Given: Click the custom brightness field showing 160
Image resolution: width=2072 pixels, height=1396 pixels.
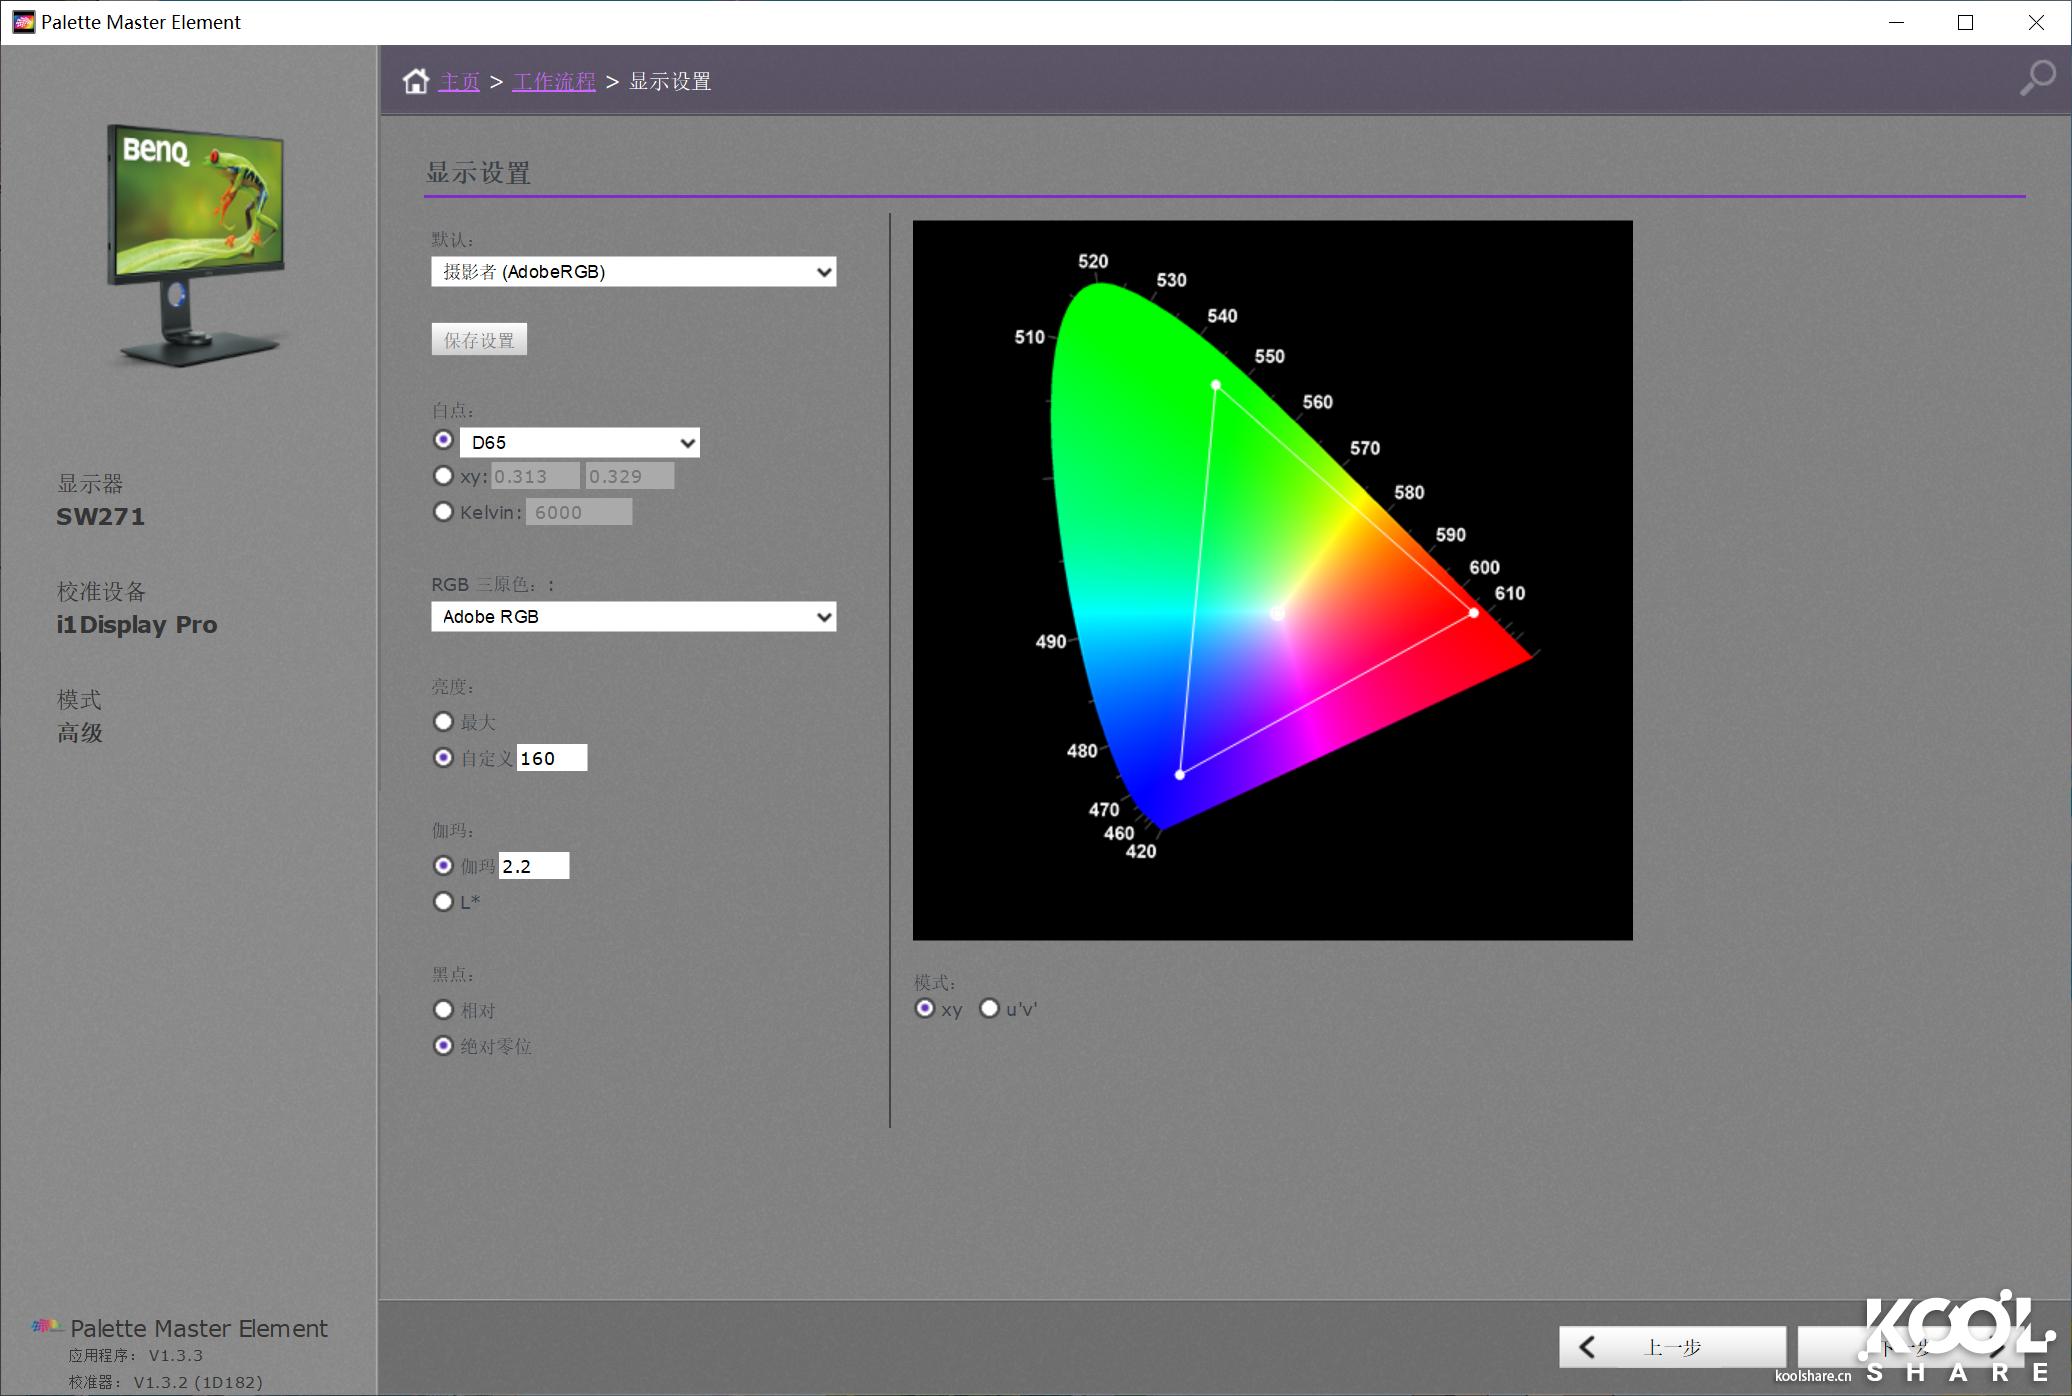Looking at the screenshot, I should click(x=551, y=759).
